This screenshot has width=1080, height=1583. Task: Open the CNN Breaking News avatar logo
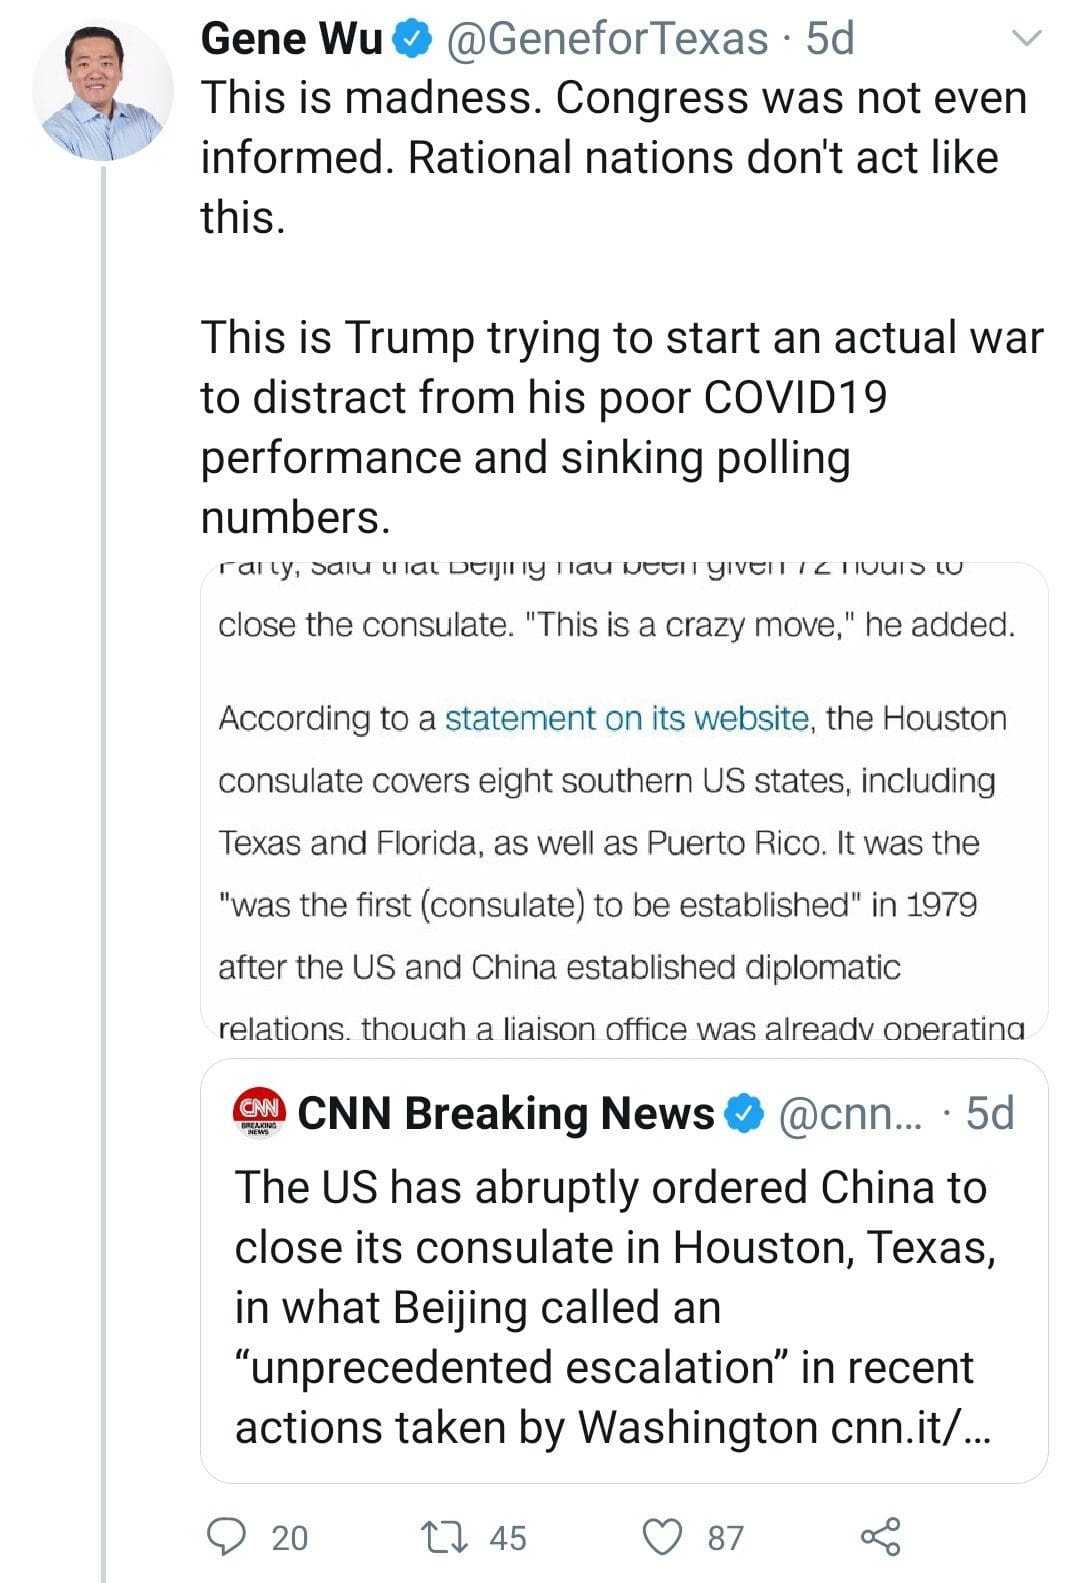click(260, 1113)
